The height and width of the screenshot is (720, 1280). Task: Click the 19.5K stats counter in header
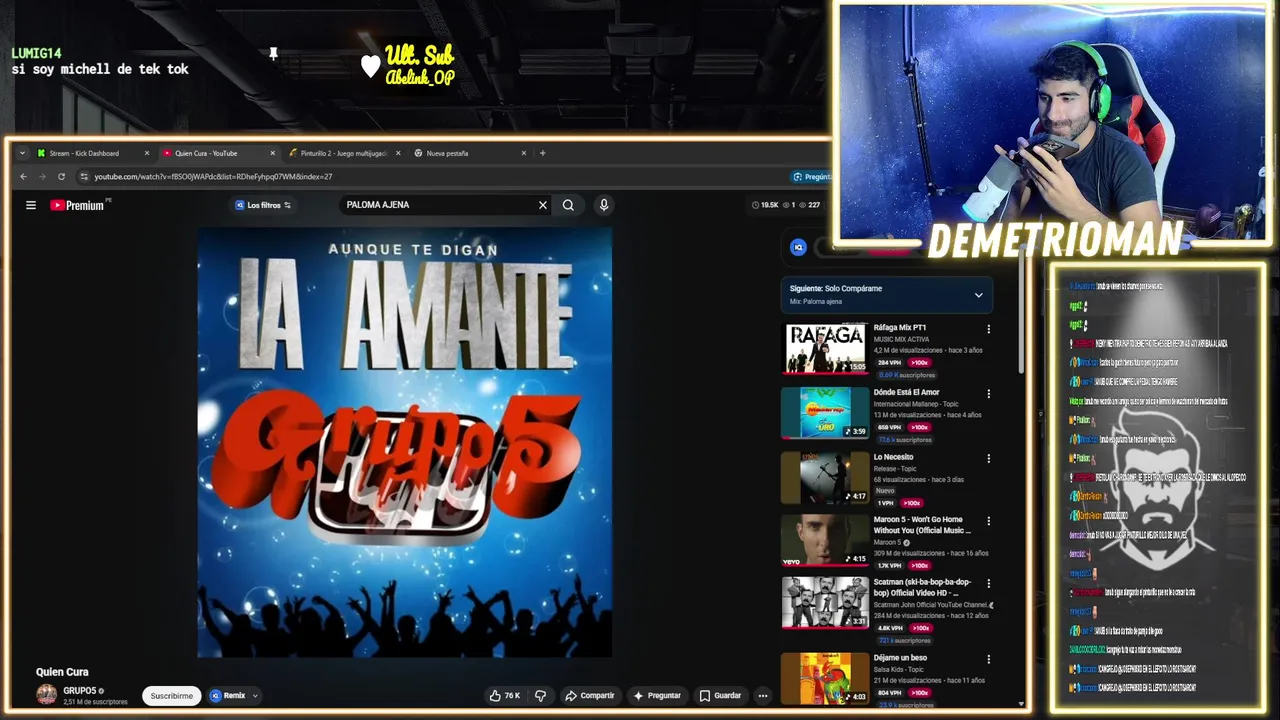tap(765, 205)
